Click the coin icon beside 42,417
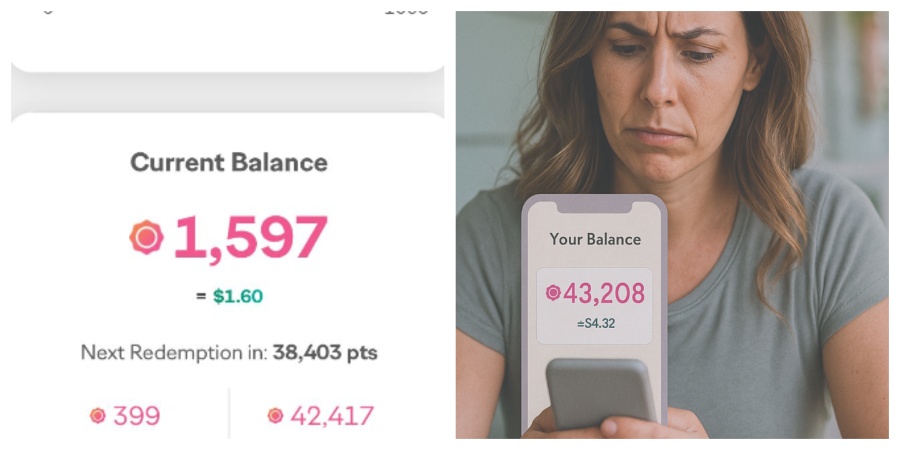900x450 pixels. (x=275, y=416)
